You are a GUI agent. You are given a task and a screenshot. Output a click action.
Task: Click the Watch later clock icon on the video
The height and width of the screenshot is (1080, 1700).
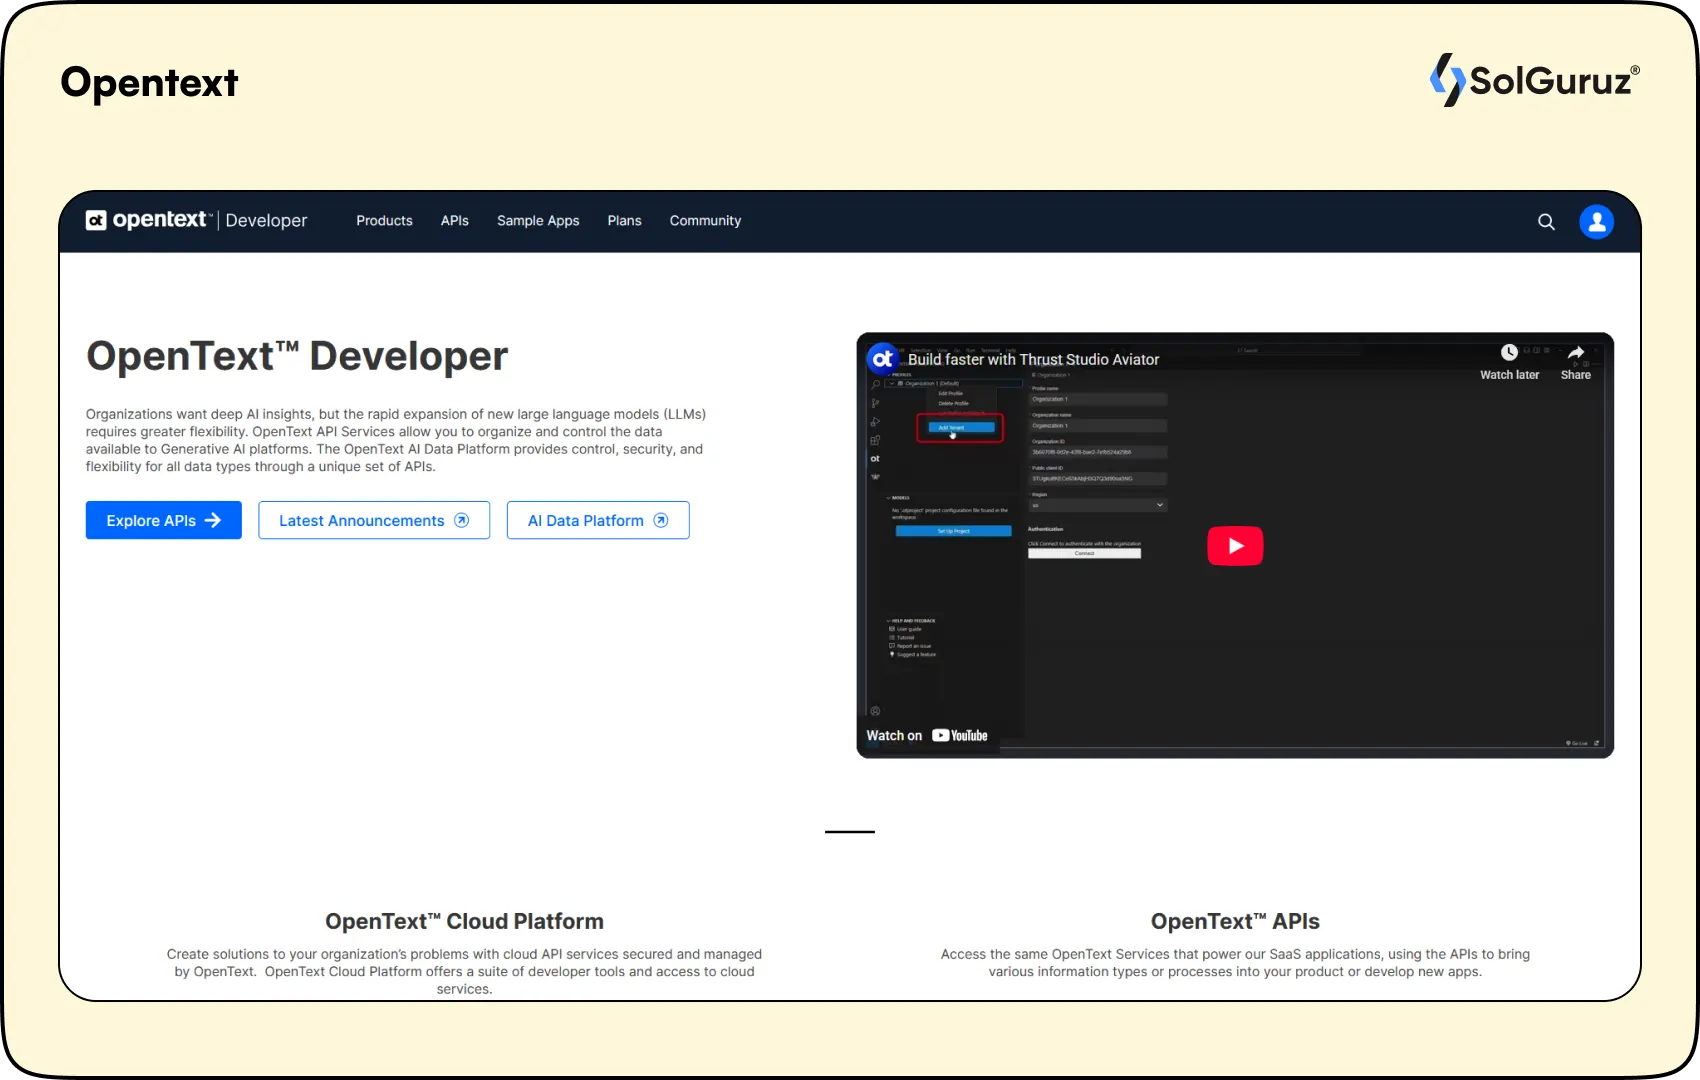(x=1510, y=352)
